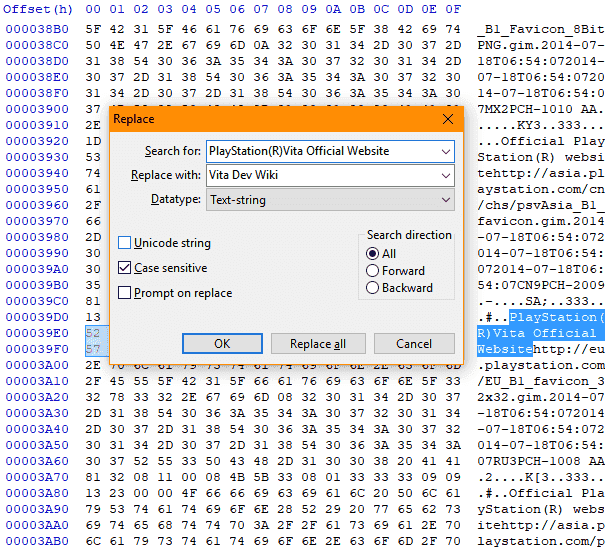Select offset row 000038C0
Image resolution: width=615 pixels, height=552 pixels.
pyautogui.click(x=37, y=45)
